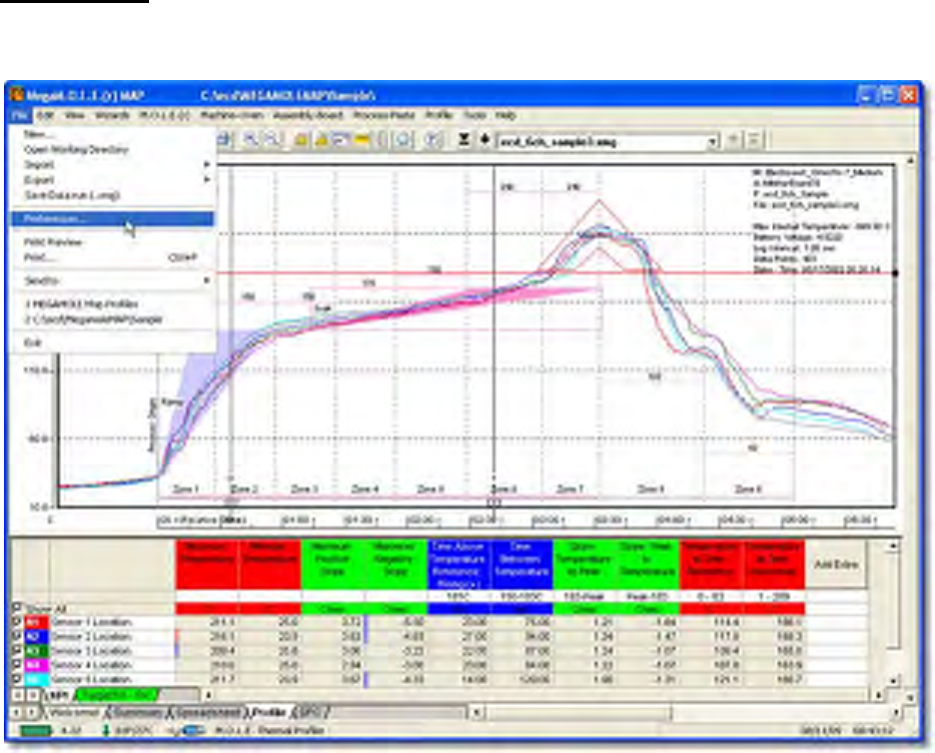Toggle Sensor 1 Location checkbox
The image size is (935, 753).
(17, 622)
